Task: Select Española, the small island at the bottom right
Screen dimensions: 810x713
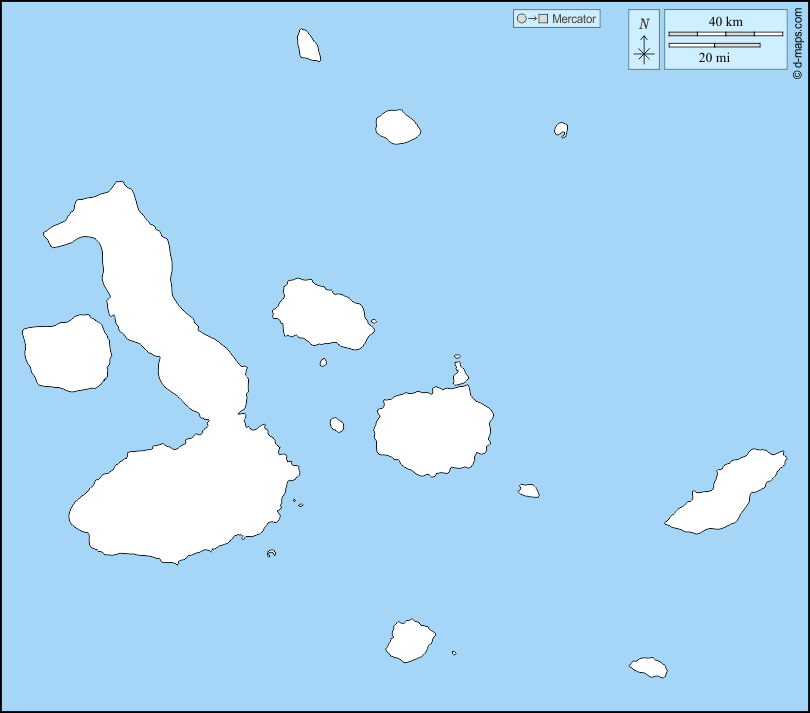Action: click(x=648, y=667)
